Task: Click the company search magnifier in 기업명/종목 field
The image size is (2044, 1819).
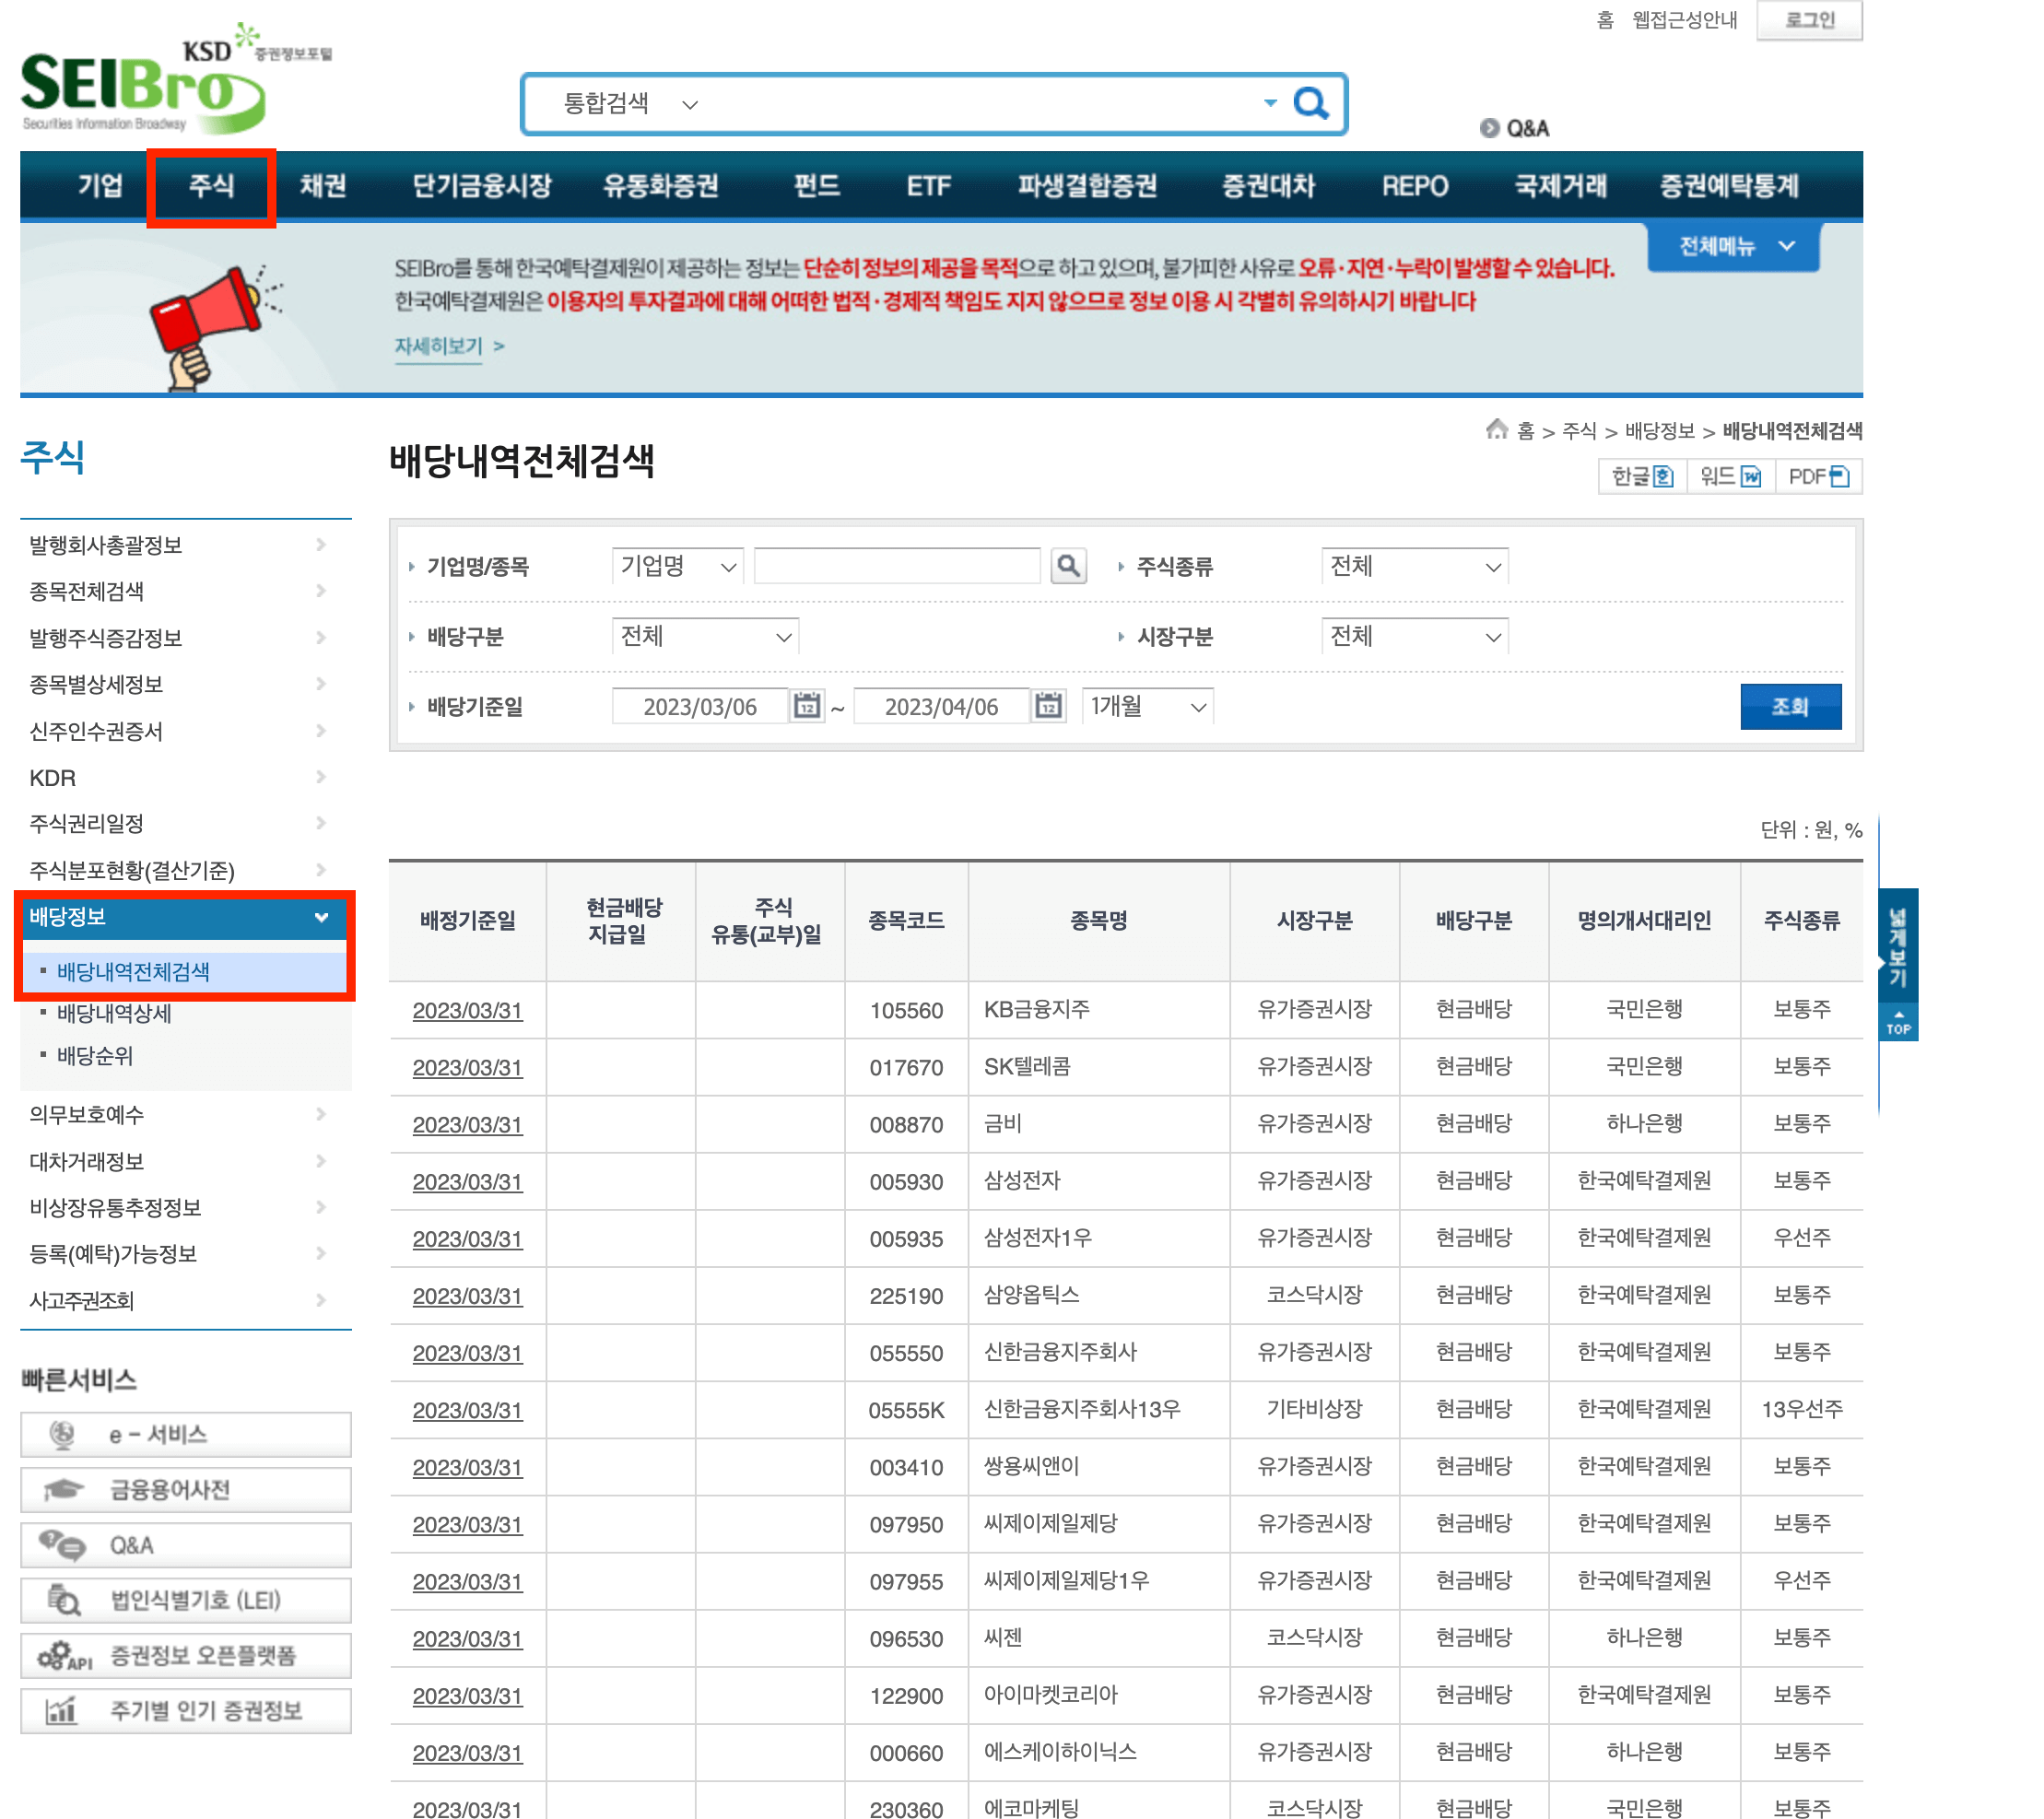Action: [x=1068, y=566]
